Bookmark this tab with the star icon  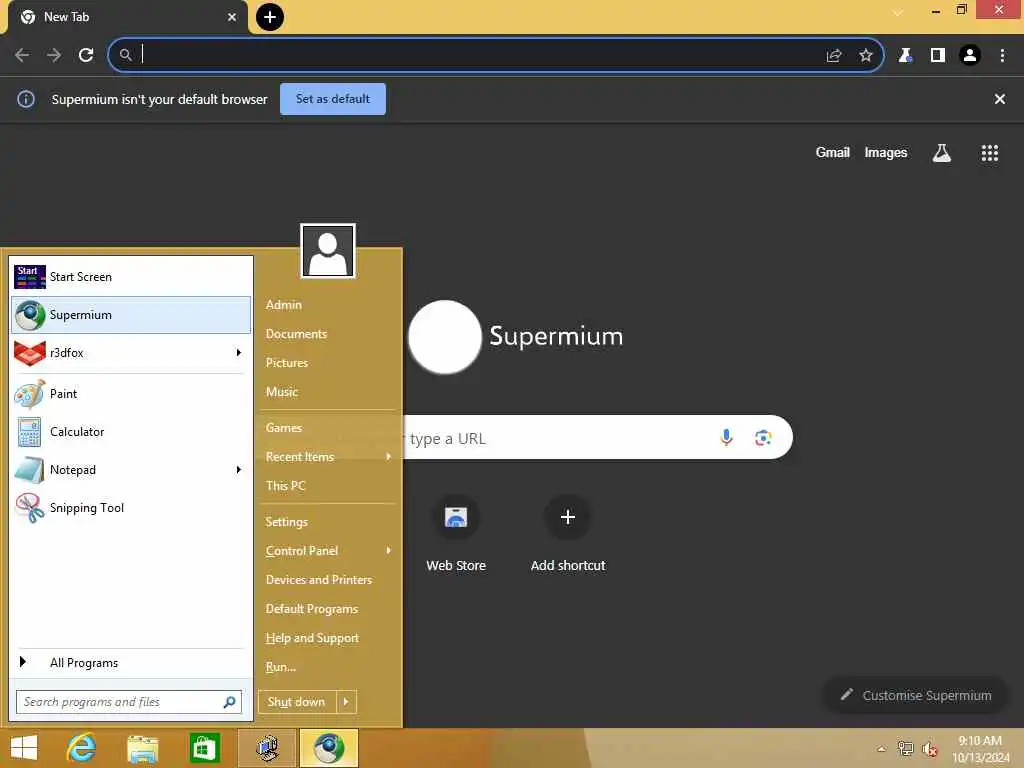click(865, 55)
